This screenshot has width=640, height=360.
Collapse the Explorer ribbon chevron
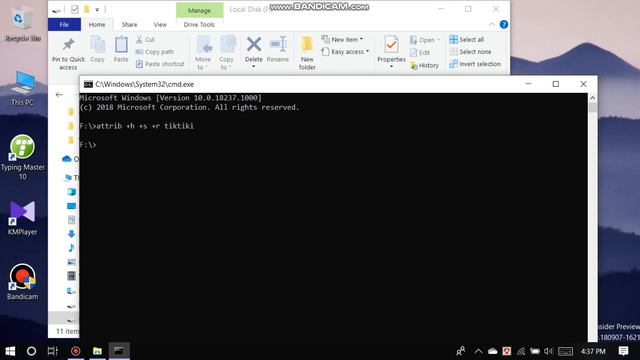[491, 25]
